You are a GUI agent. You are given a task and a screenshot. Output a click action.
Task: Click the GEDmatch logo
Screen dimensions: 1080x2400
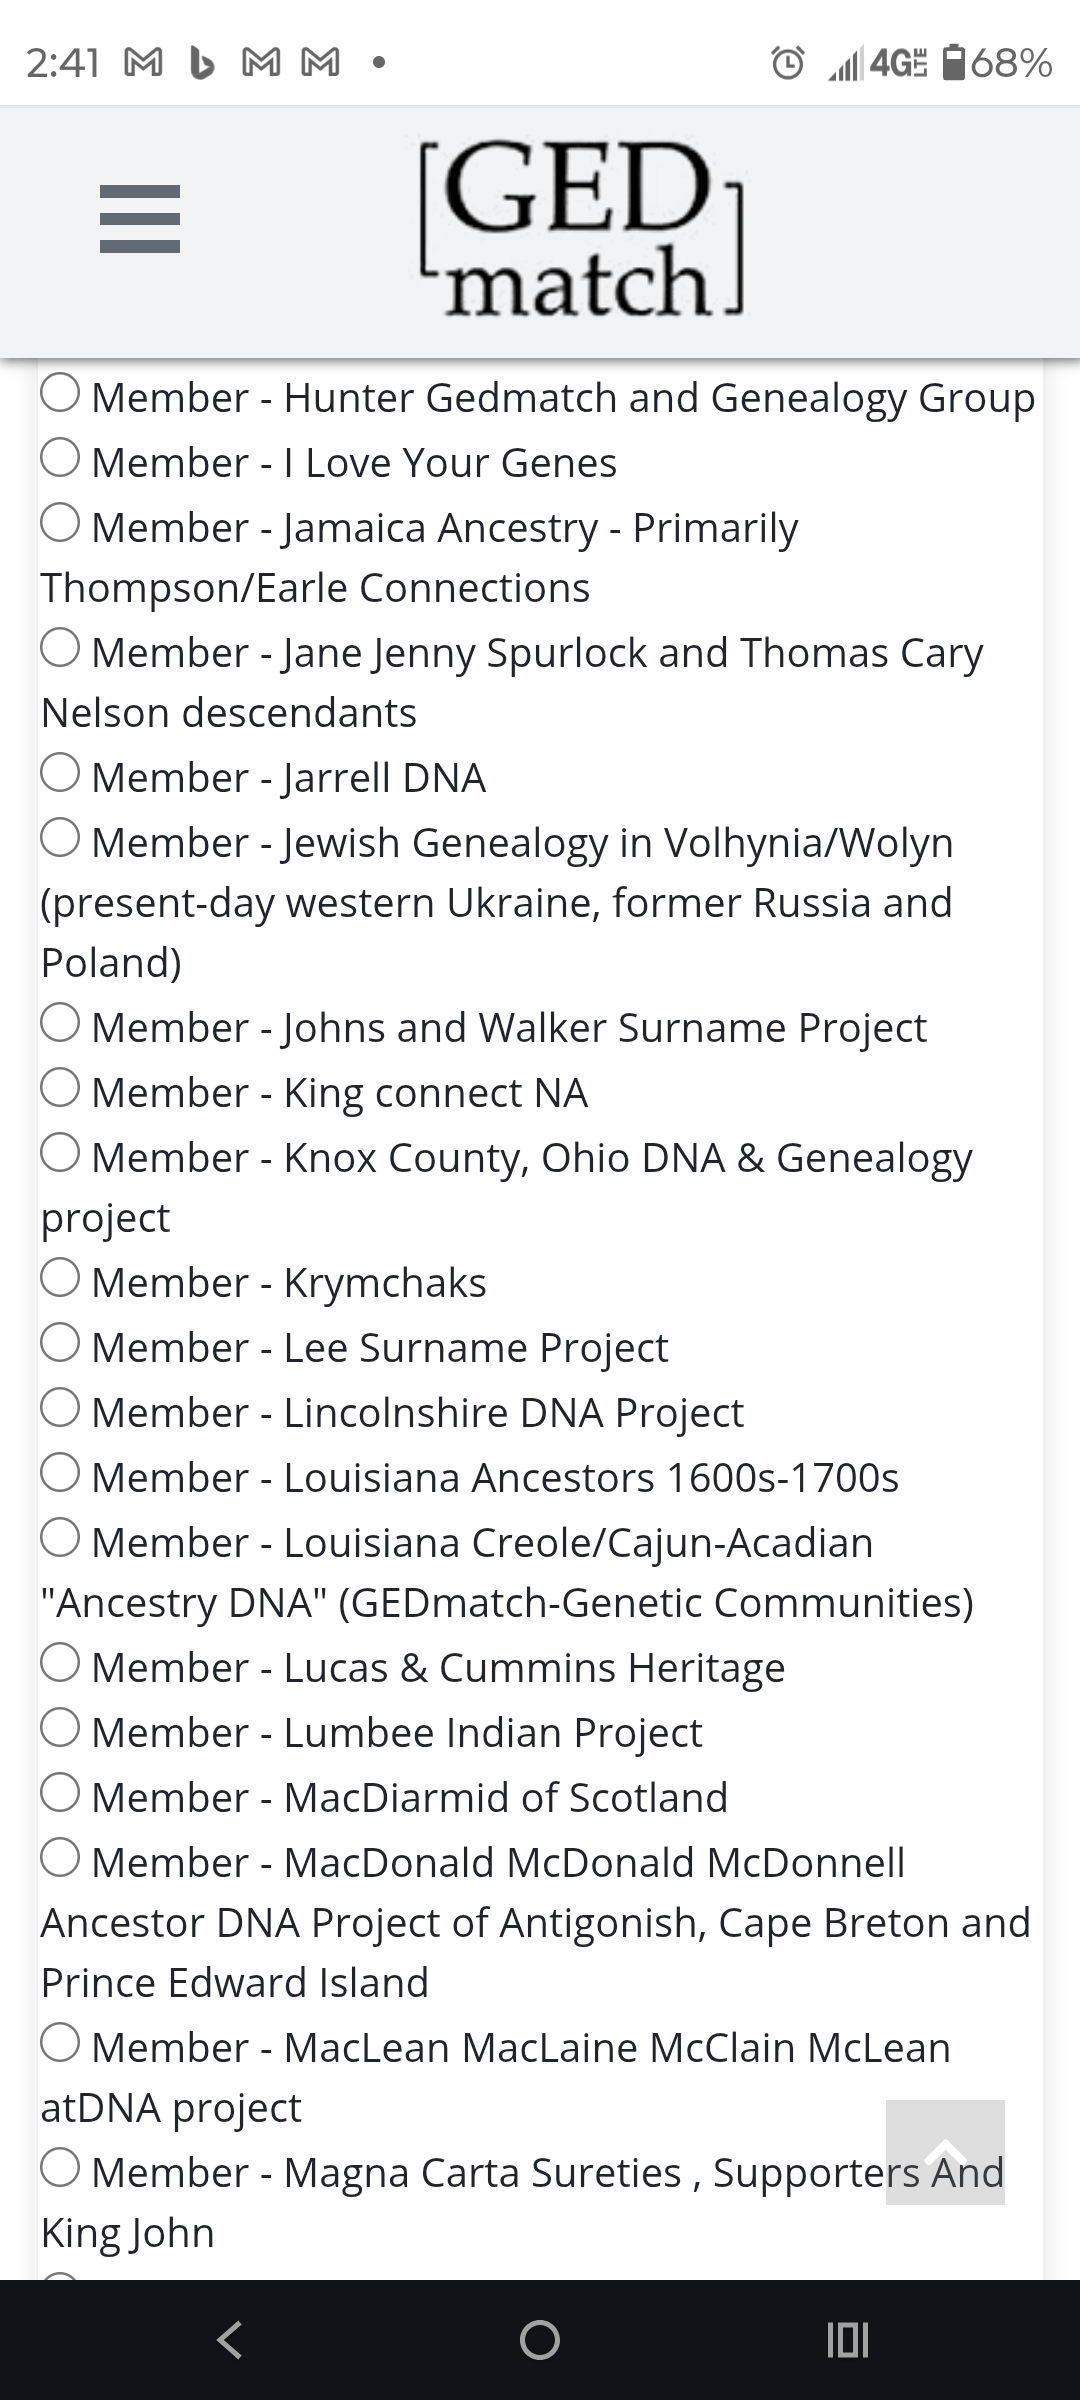point(580,230)
